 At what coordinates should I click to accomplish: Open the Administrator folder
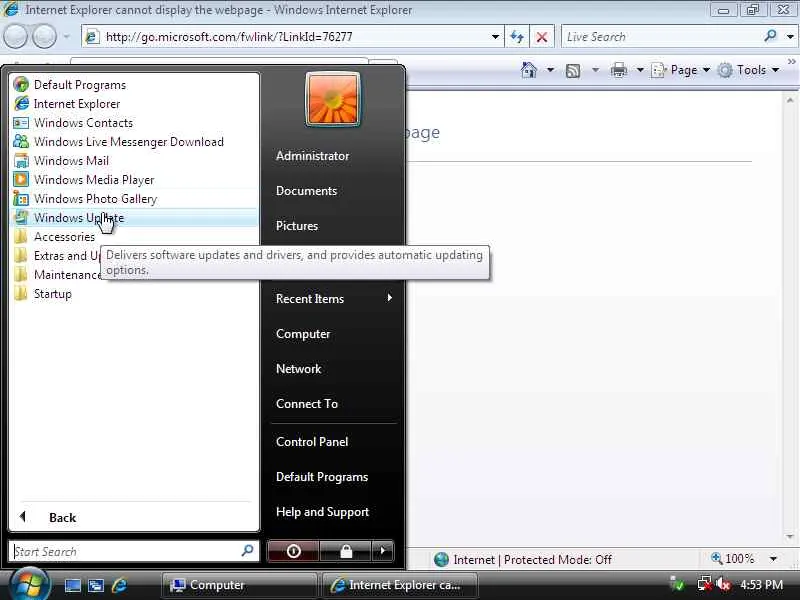tap(312, 156)
